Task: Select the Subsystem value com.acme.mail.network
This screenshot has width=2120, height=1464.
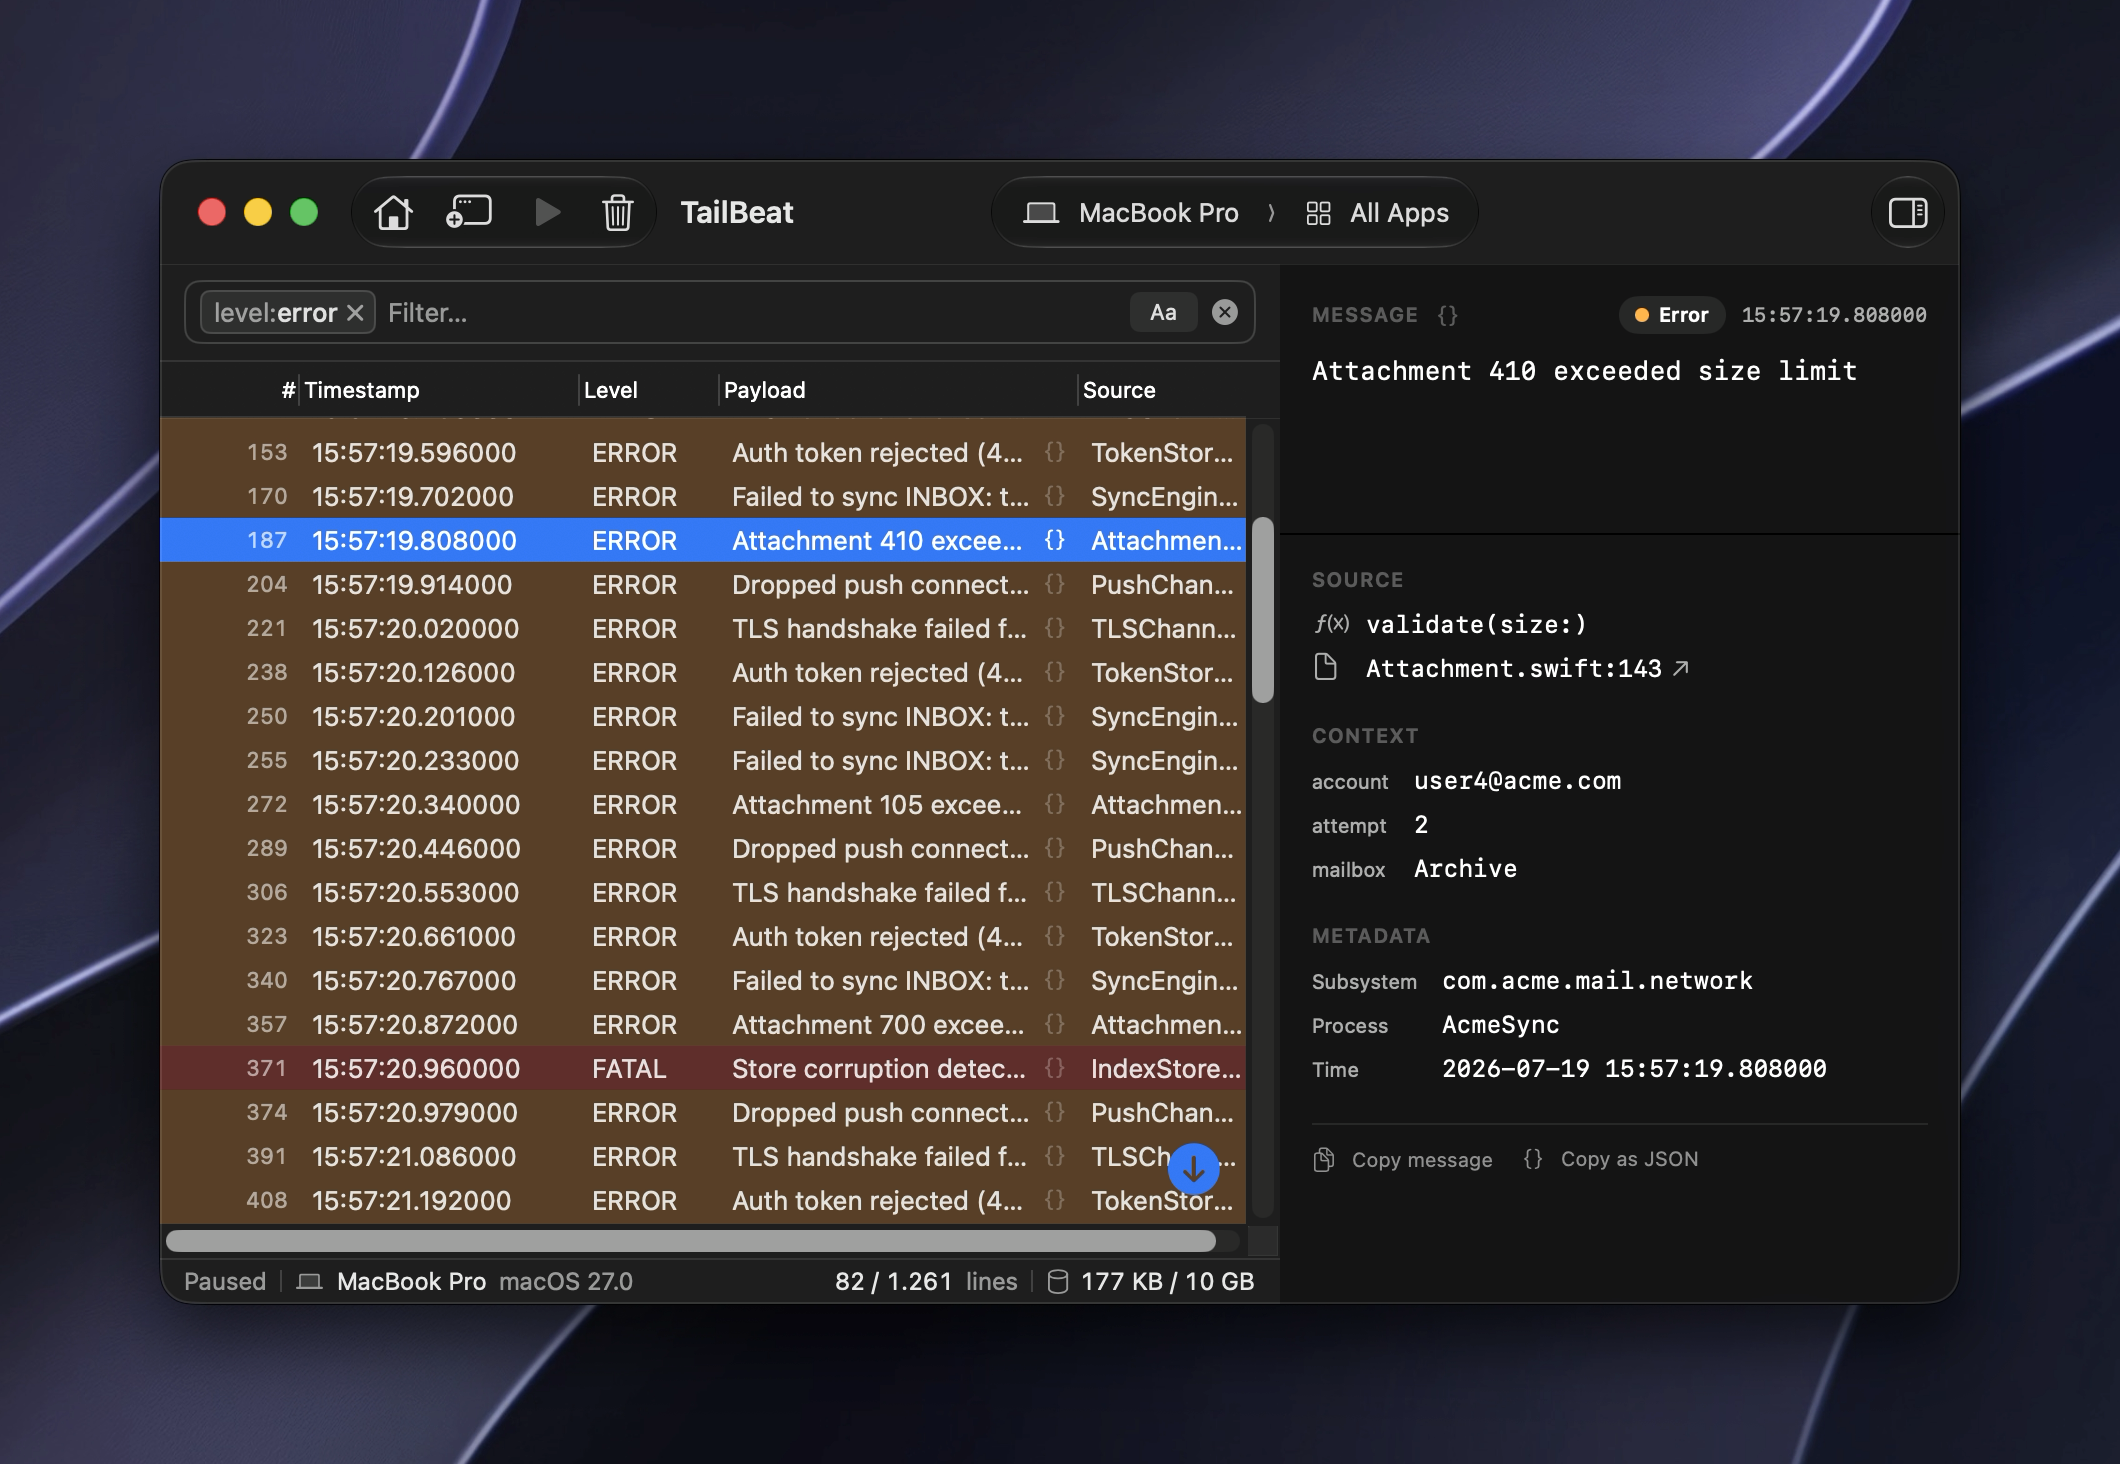Action: 1597,980
